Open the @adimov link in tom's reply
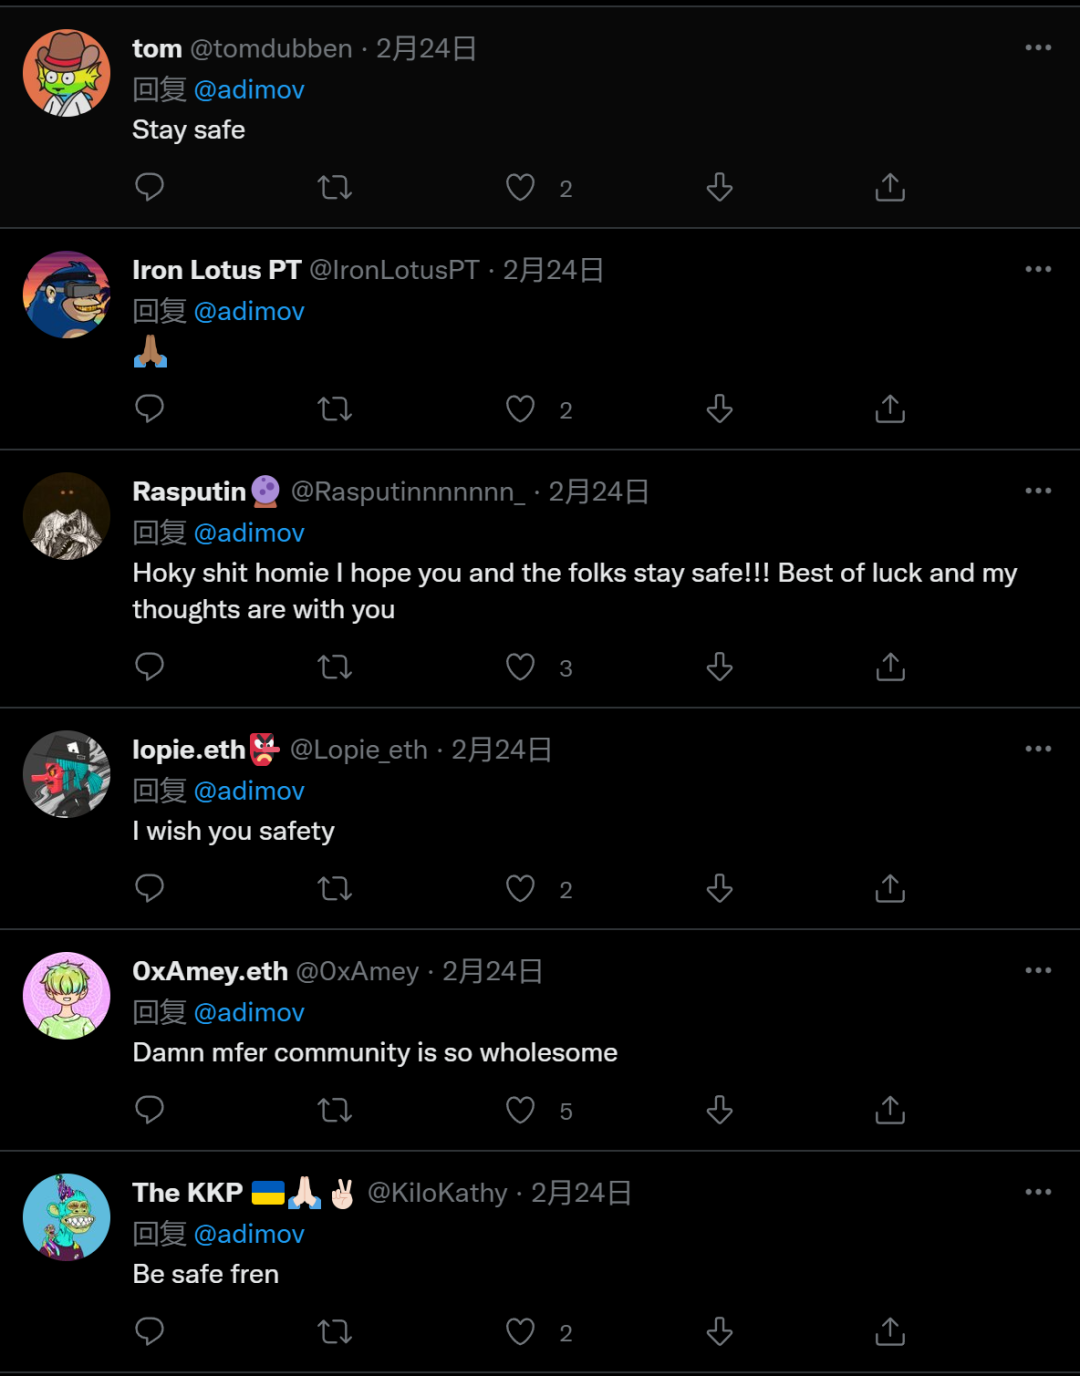 pyautogui.click(x=249, y=90)
